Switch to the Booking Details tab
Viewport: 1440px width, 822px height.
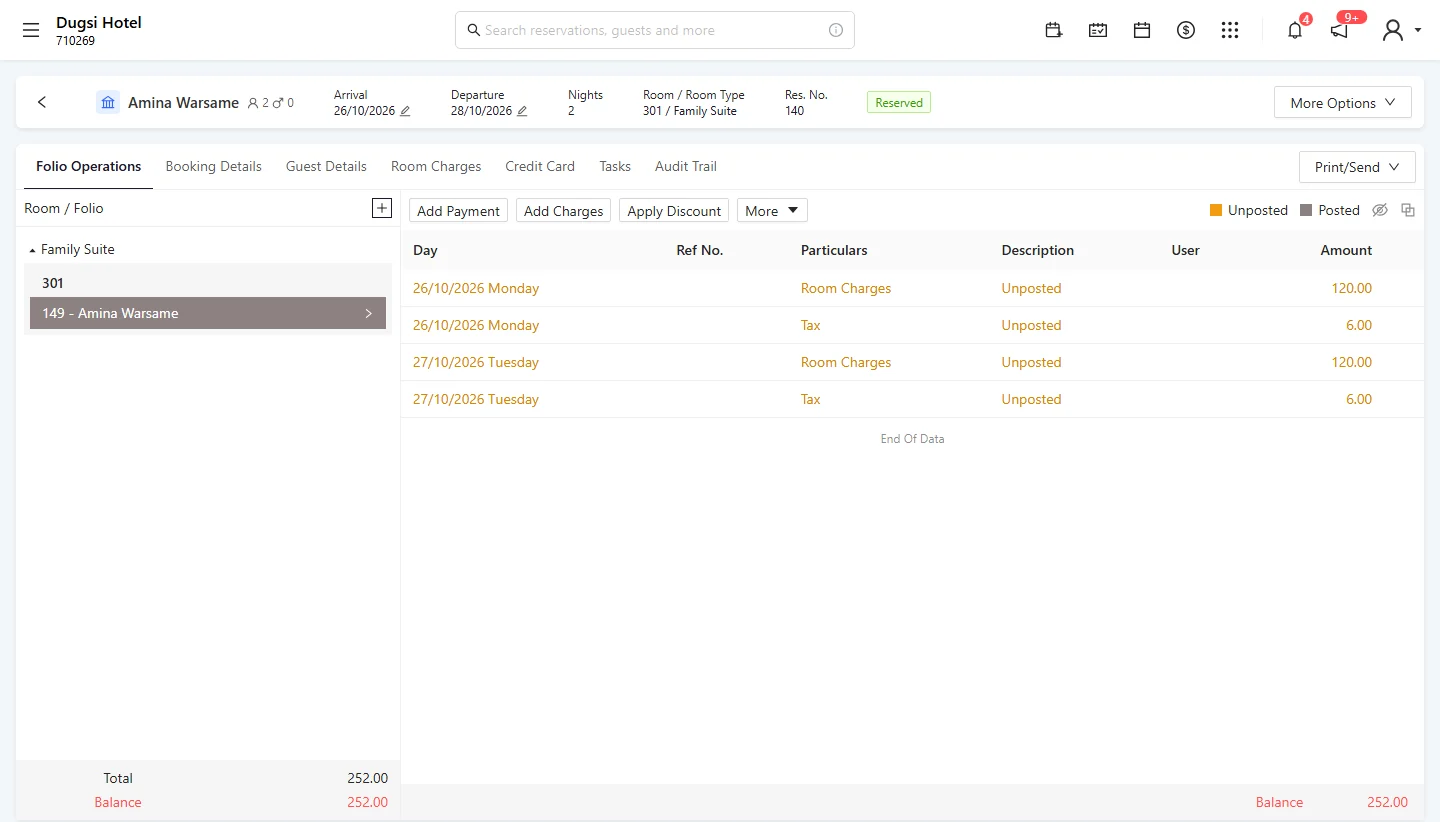pos(213,166)
